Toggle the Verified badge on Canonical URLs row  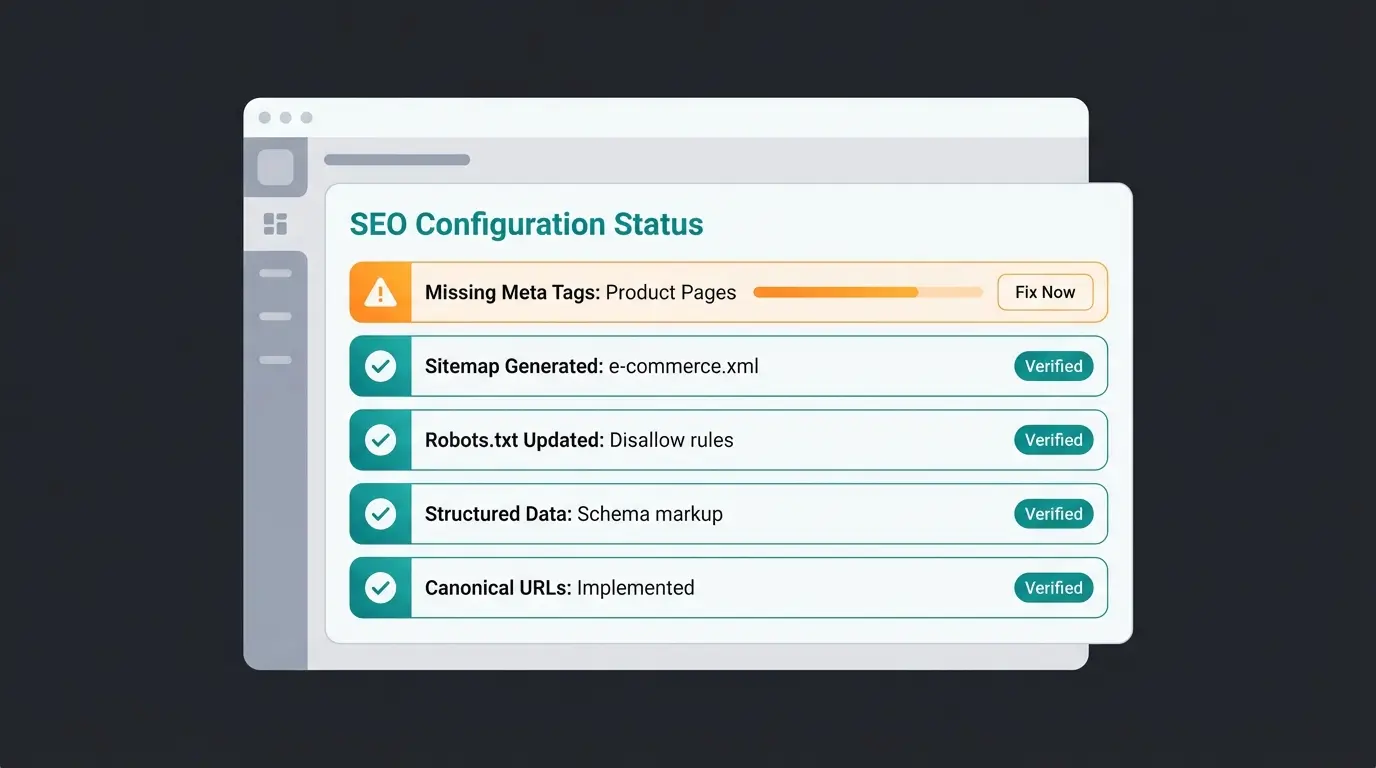[1053, 588]
